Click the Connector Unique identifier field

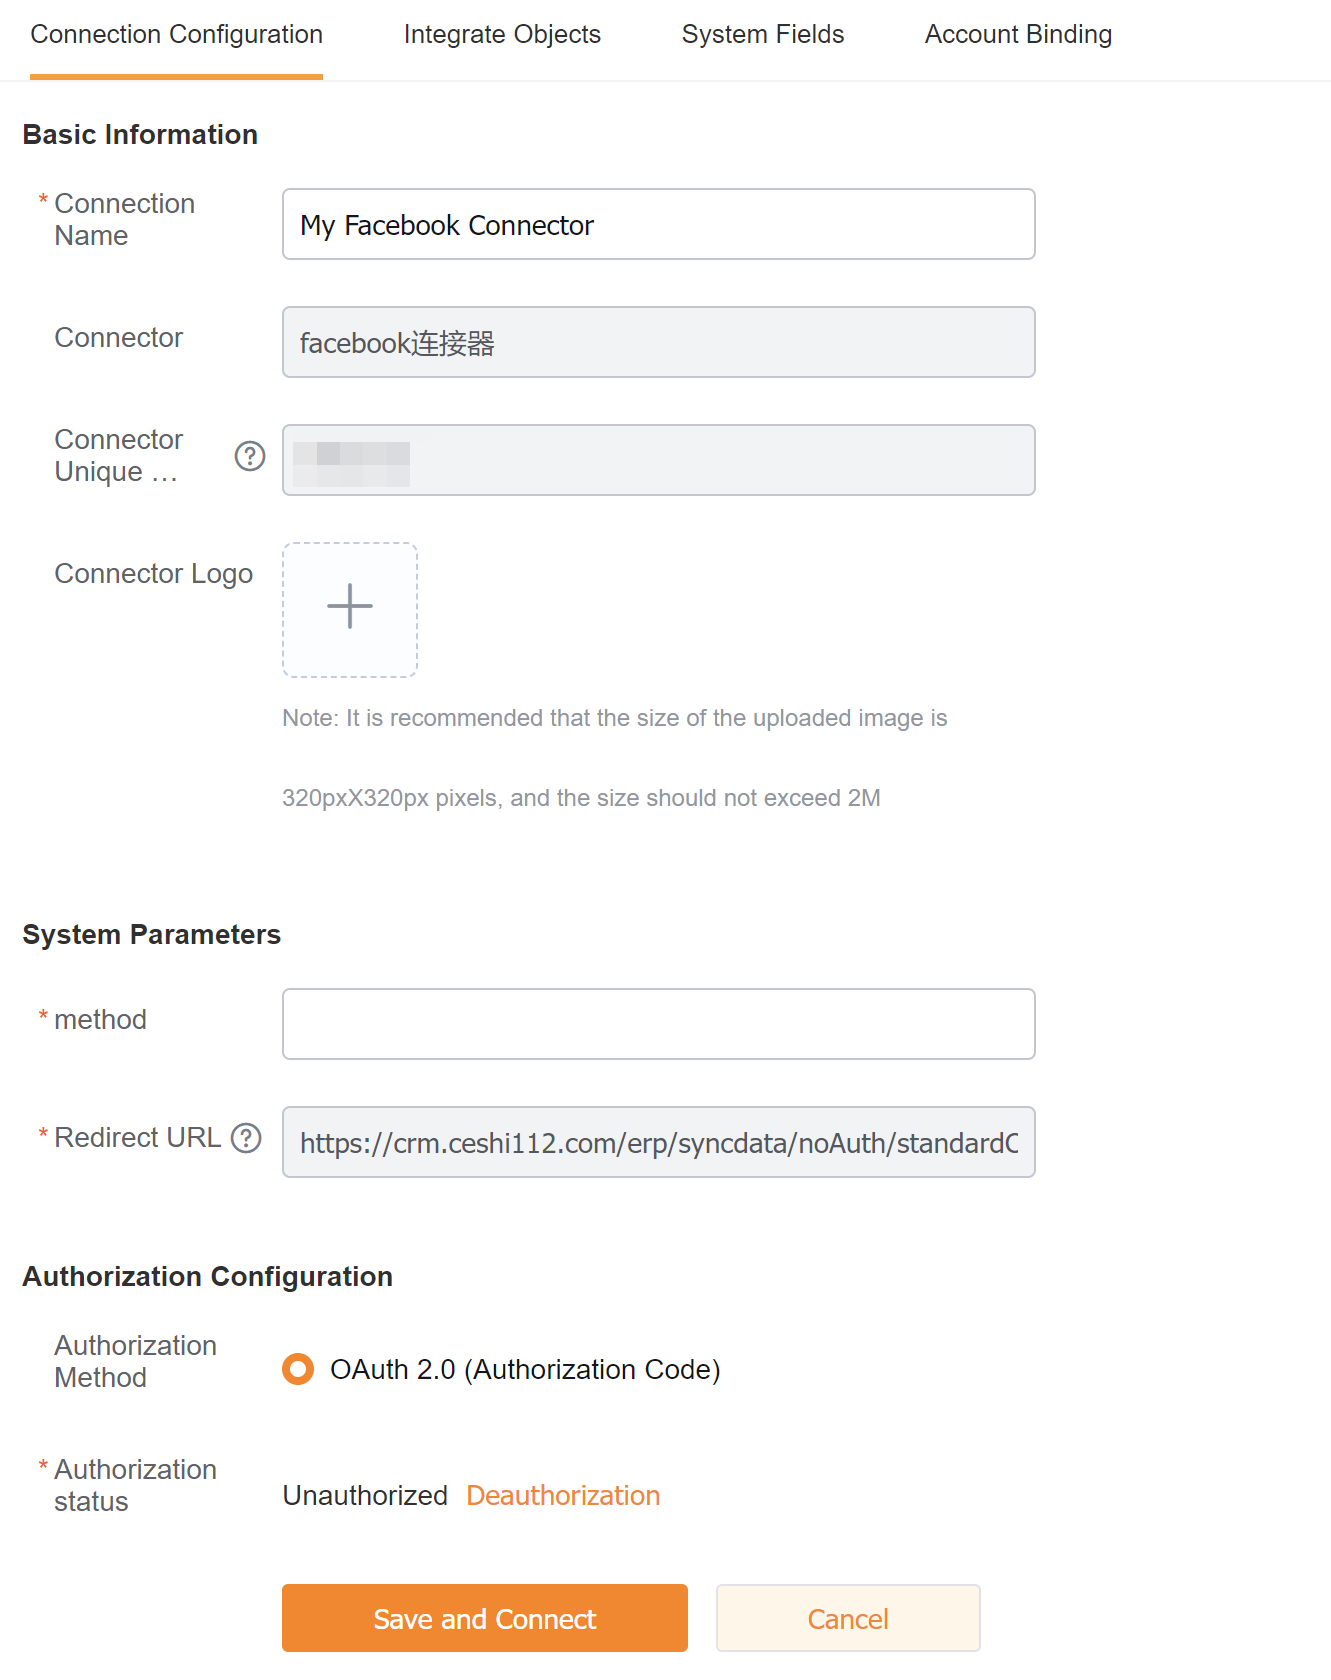coord(658,460)
